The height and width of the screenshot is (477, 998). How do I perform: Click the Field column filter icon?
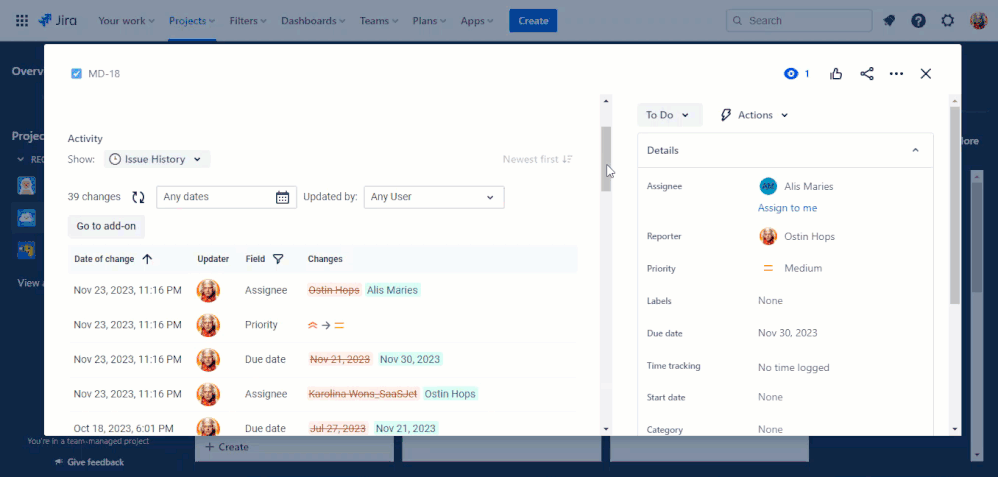[x=278, y=259]
